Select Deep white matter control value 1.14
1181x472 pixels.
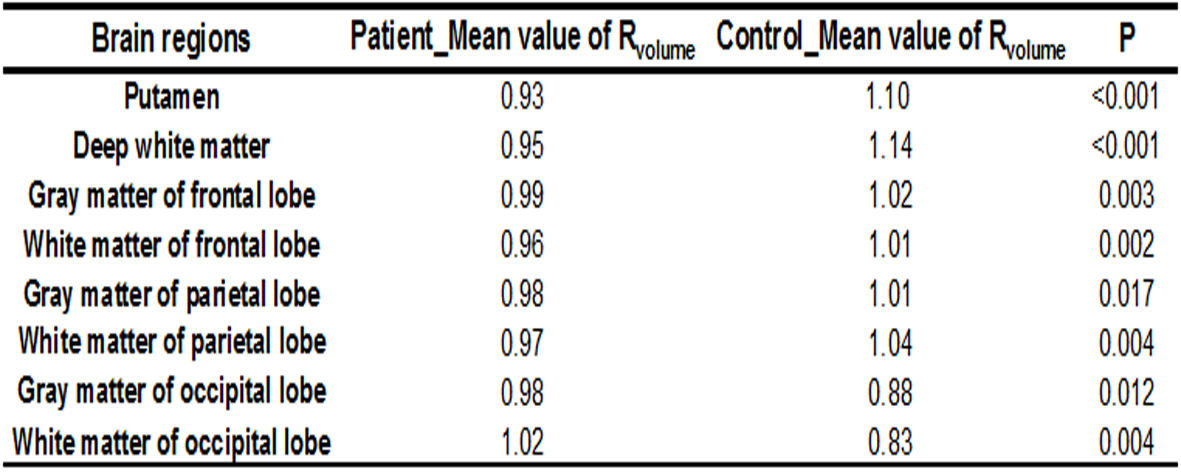(891, 146)
